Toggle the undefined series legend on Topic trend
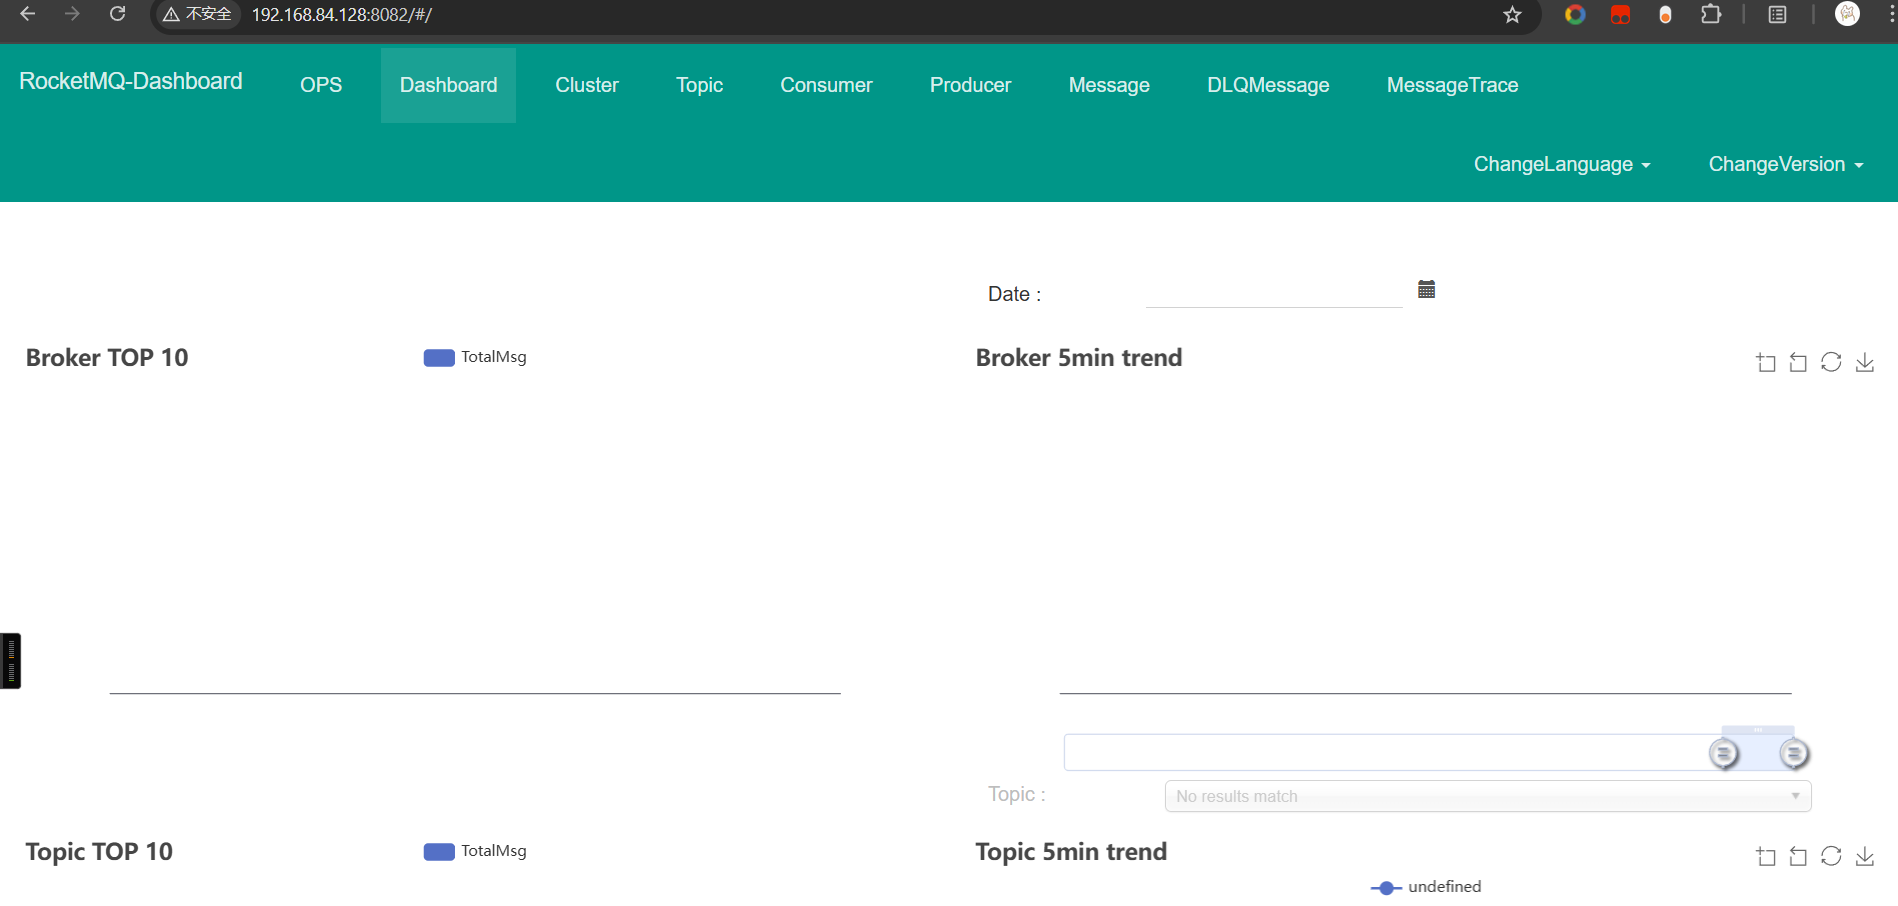 click(x=1424, y=887)
